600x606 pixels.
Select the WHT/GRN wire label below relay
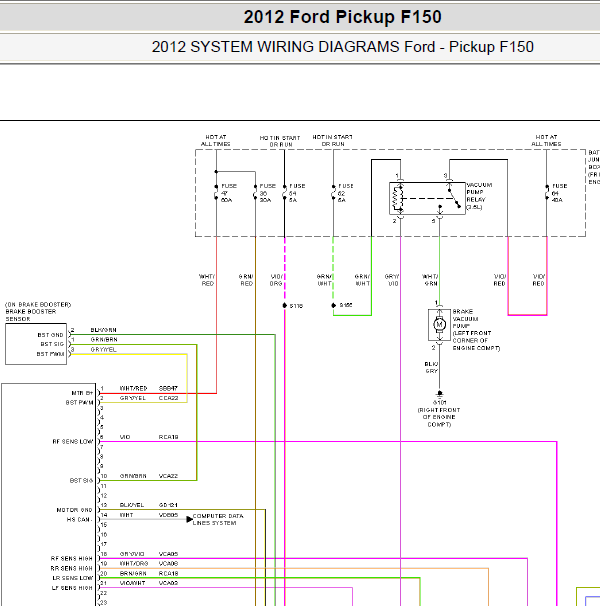[430, 280]
